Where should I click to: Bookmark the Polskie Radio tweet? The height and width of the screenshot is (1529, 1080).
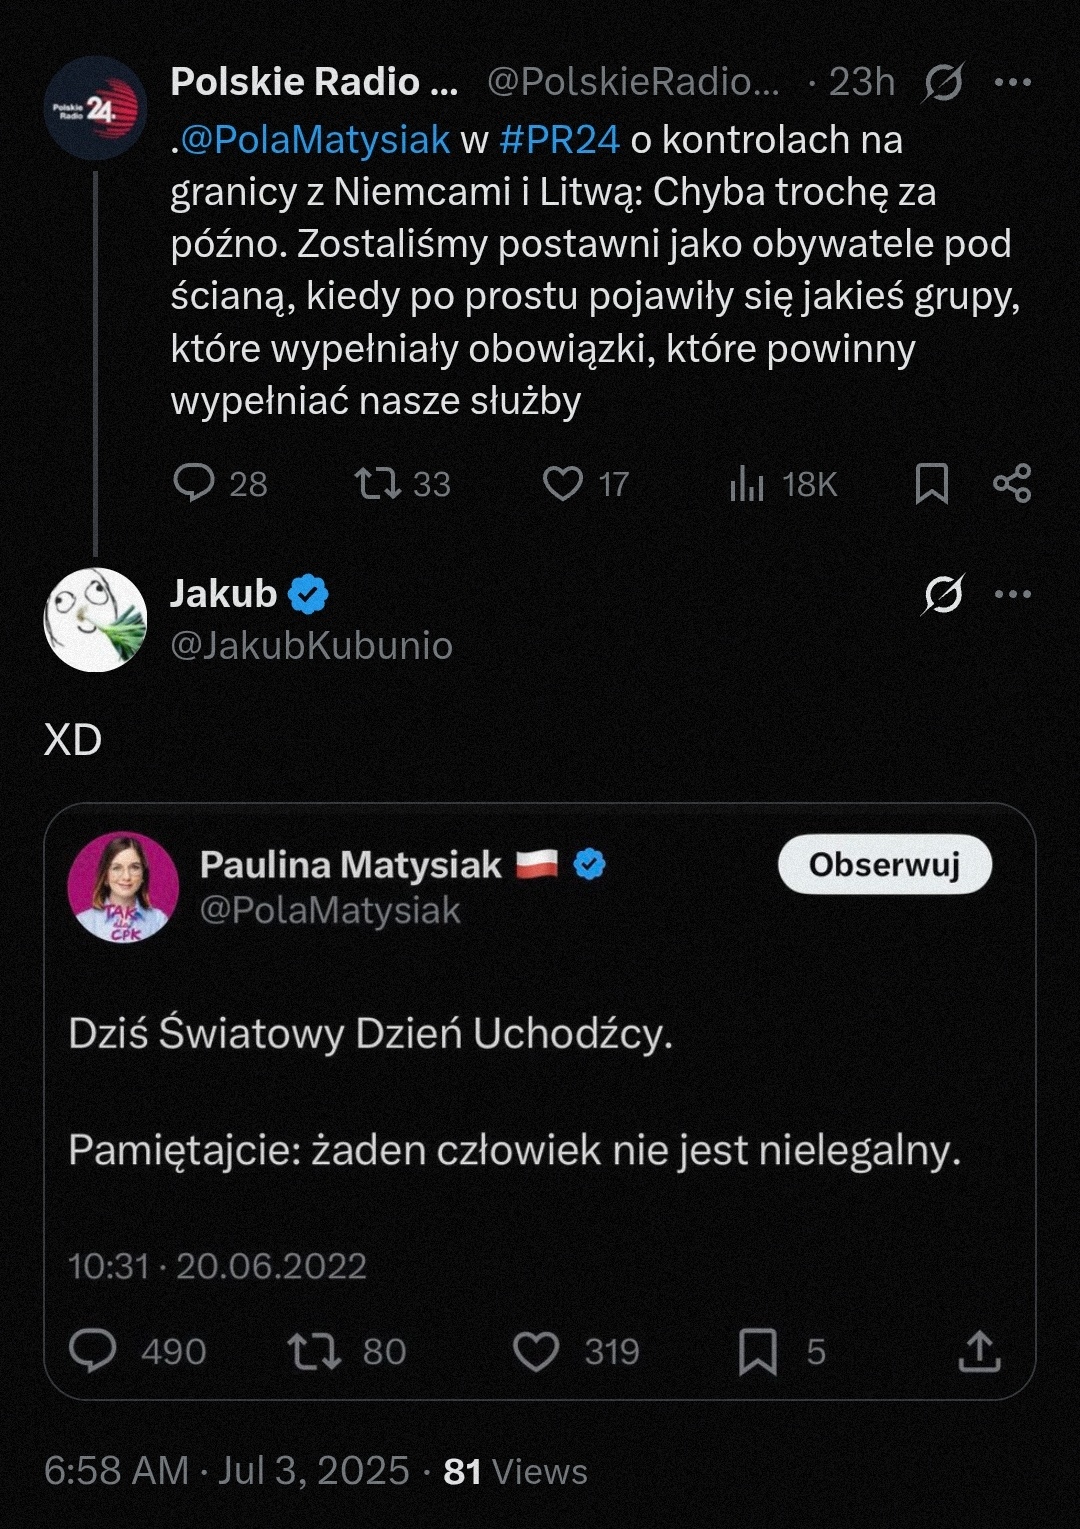point(932,484)
